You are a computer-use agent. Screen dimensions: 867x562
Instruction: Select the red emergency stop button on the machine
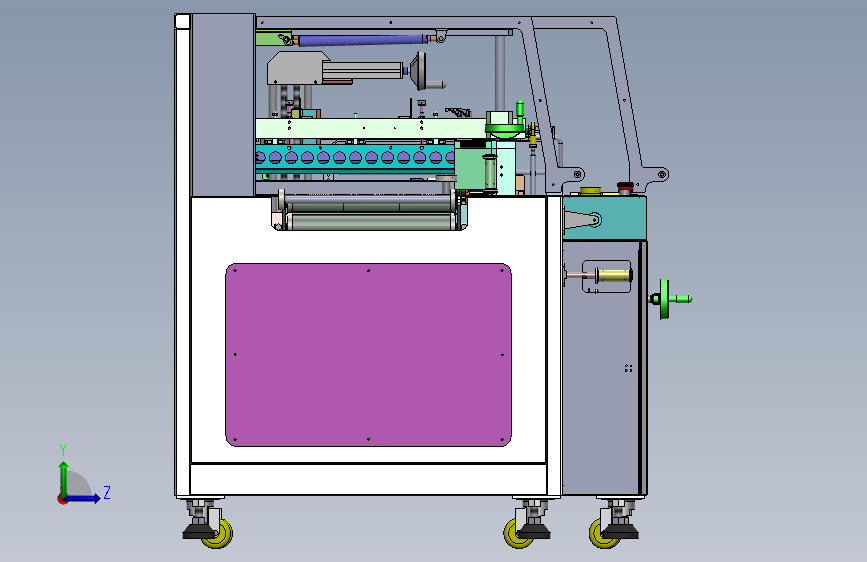tap(625, 187)
